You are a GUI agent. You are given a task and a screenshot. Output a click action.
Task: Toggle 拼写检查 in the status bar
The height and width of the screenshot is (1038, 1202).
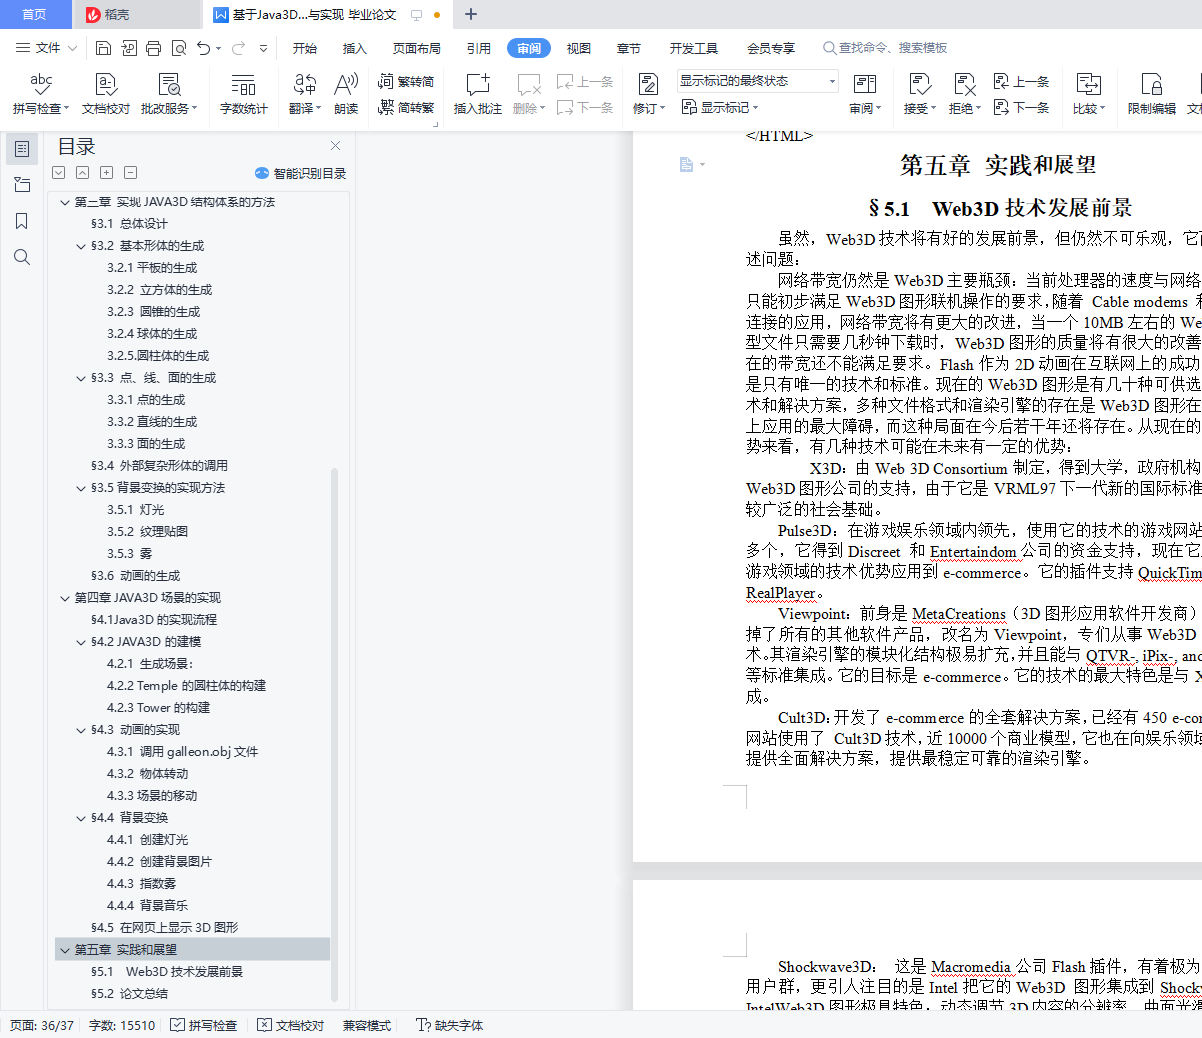[203, 1025]
